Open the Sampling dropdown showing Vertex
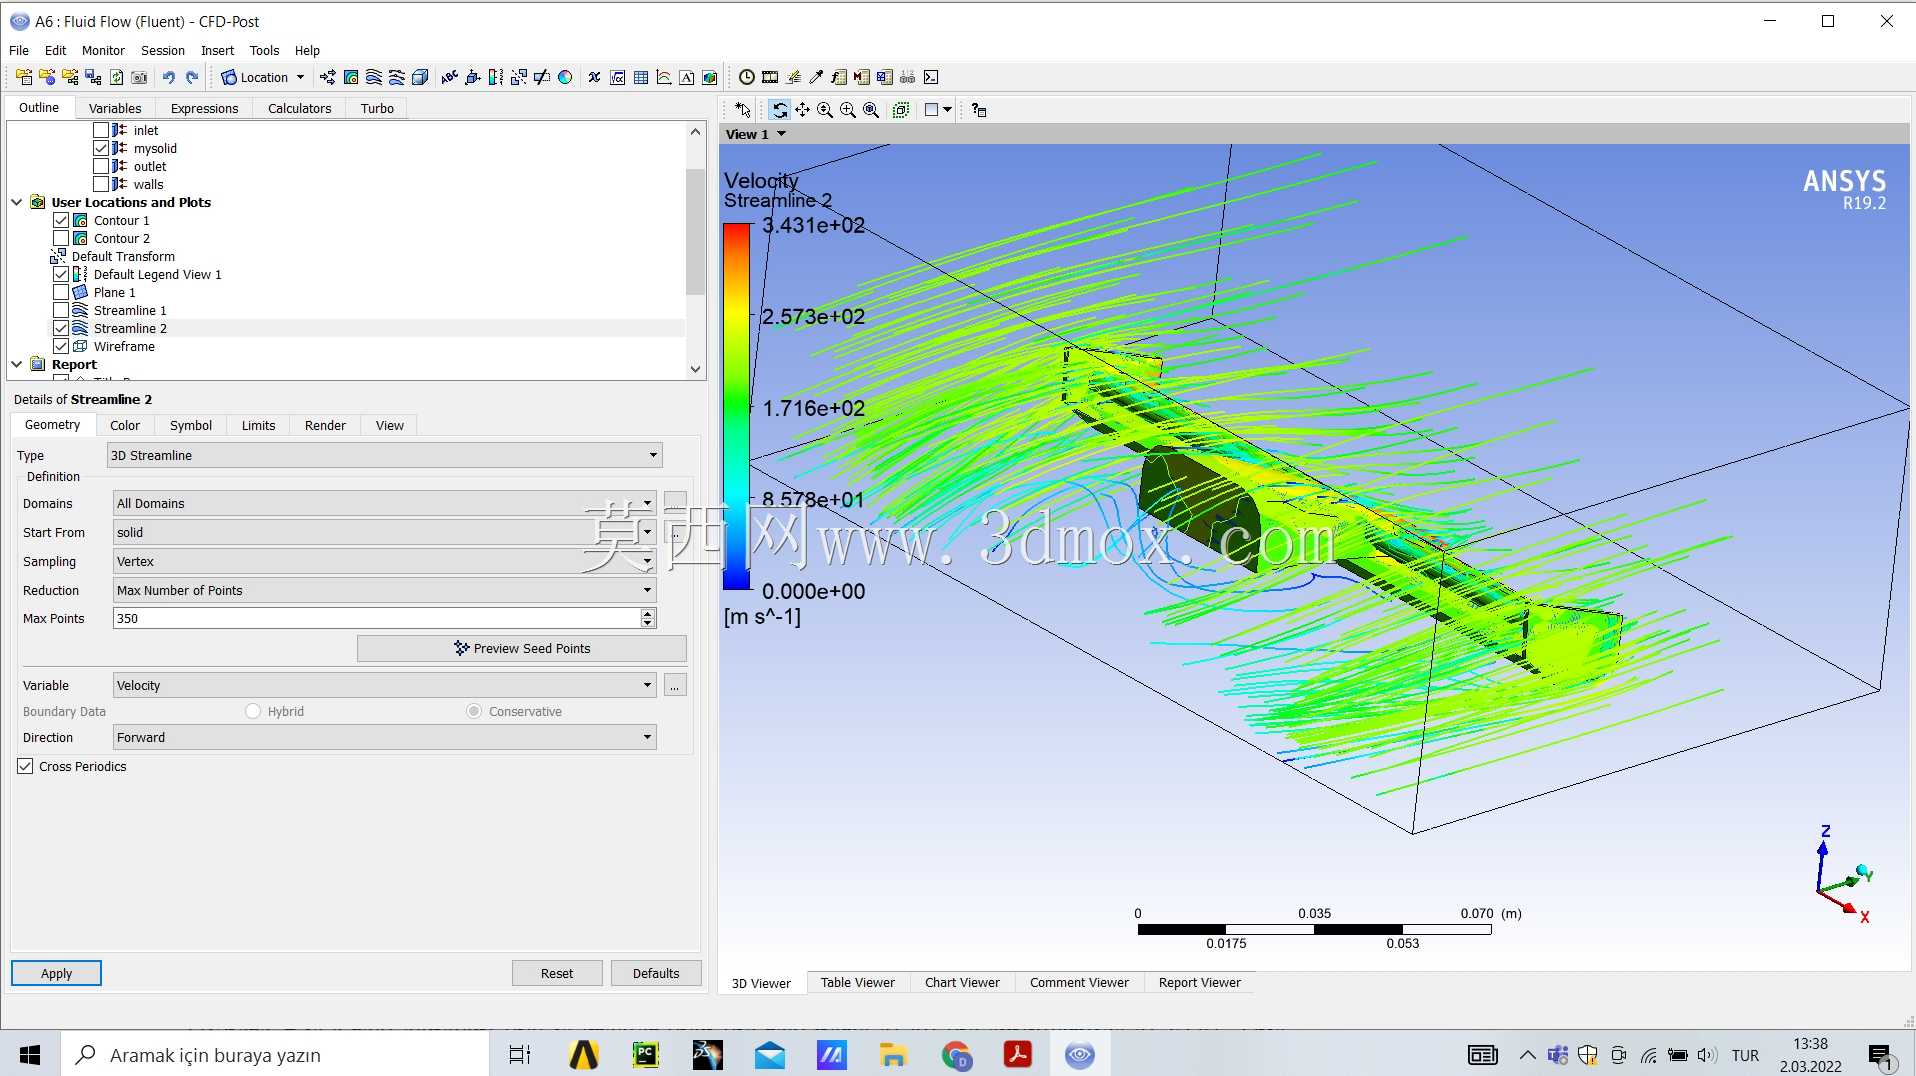This screenshot has width=1916, height=1076. [x=384, y=561]
